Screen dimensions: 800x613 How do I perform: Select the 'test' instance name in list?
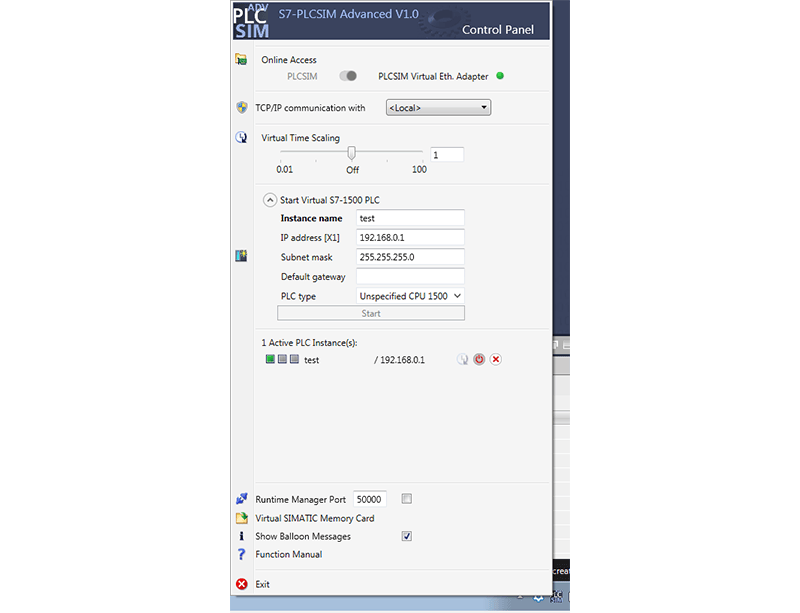(x=311, y=360)
